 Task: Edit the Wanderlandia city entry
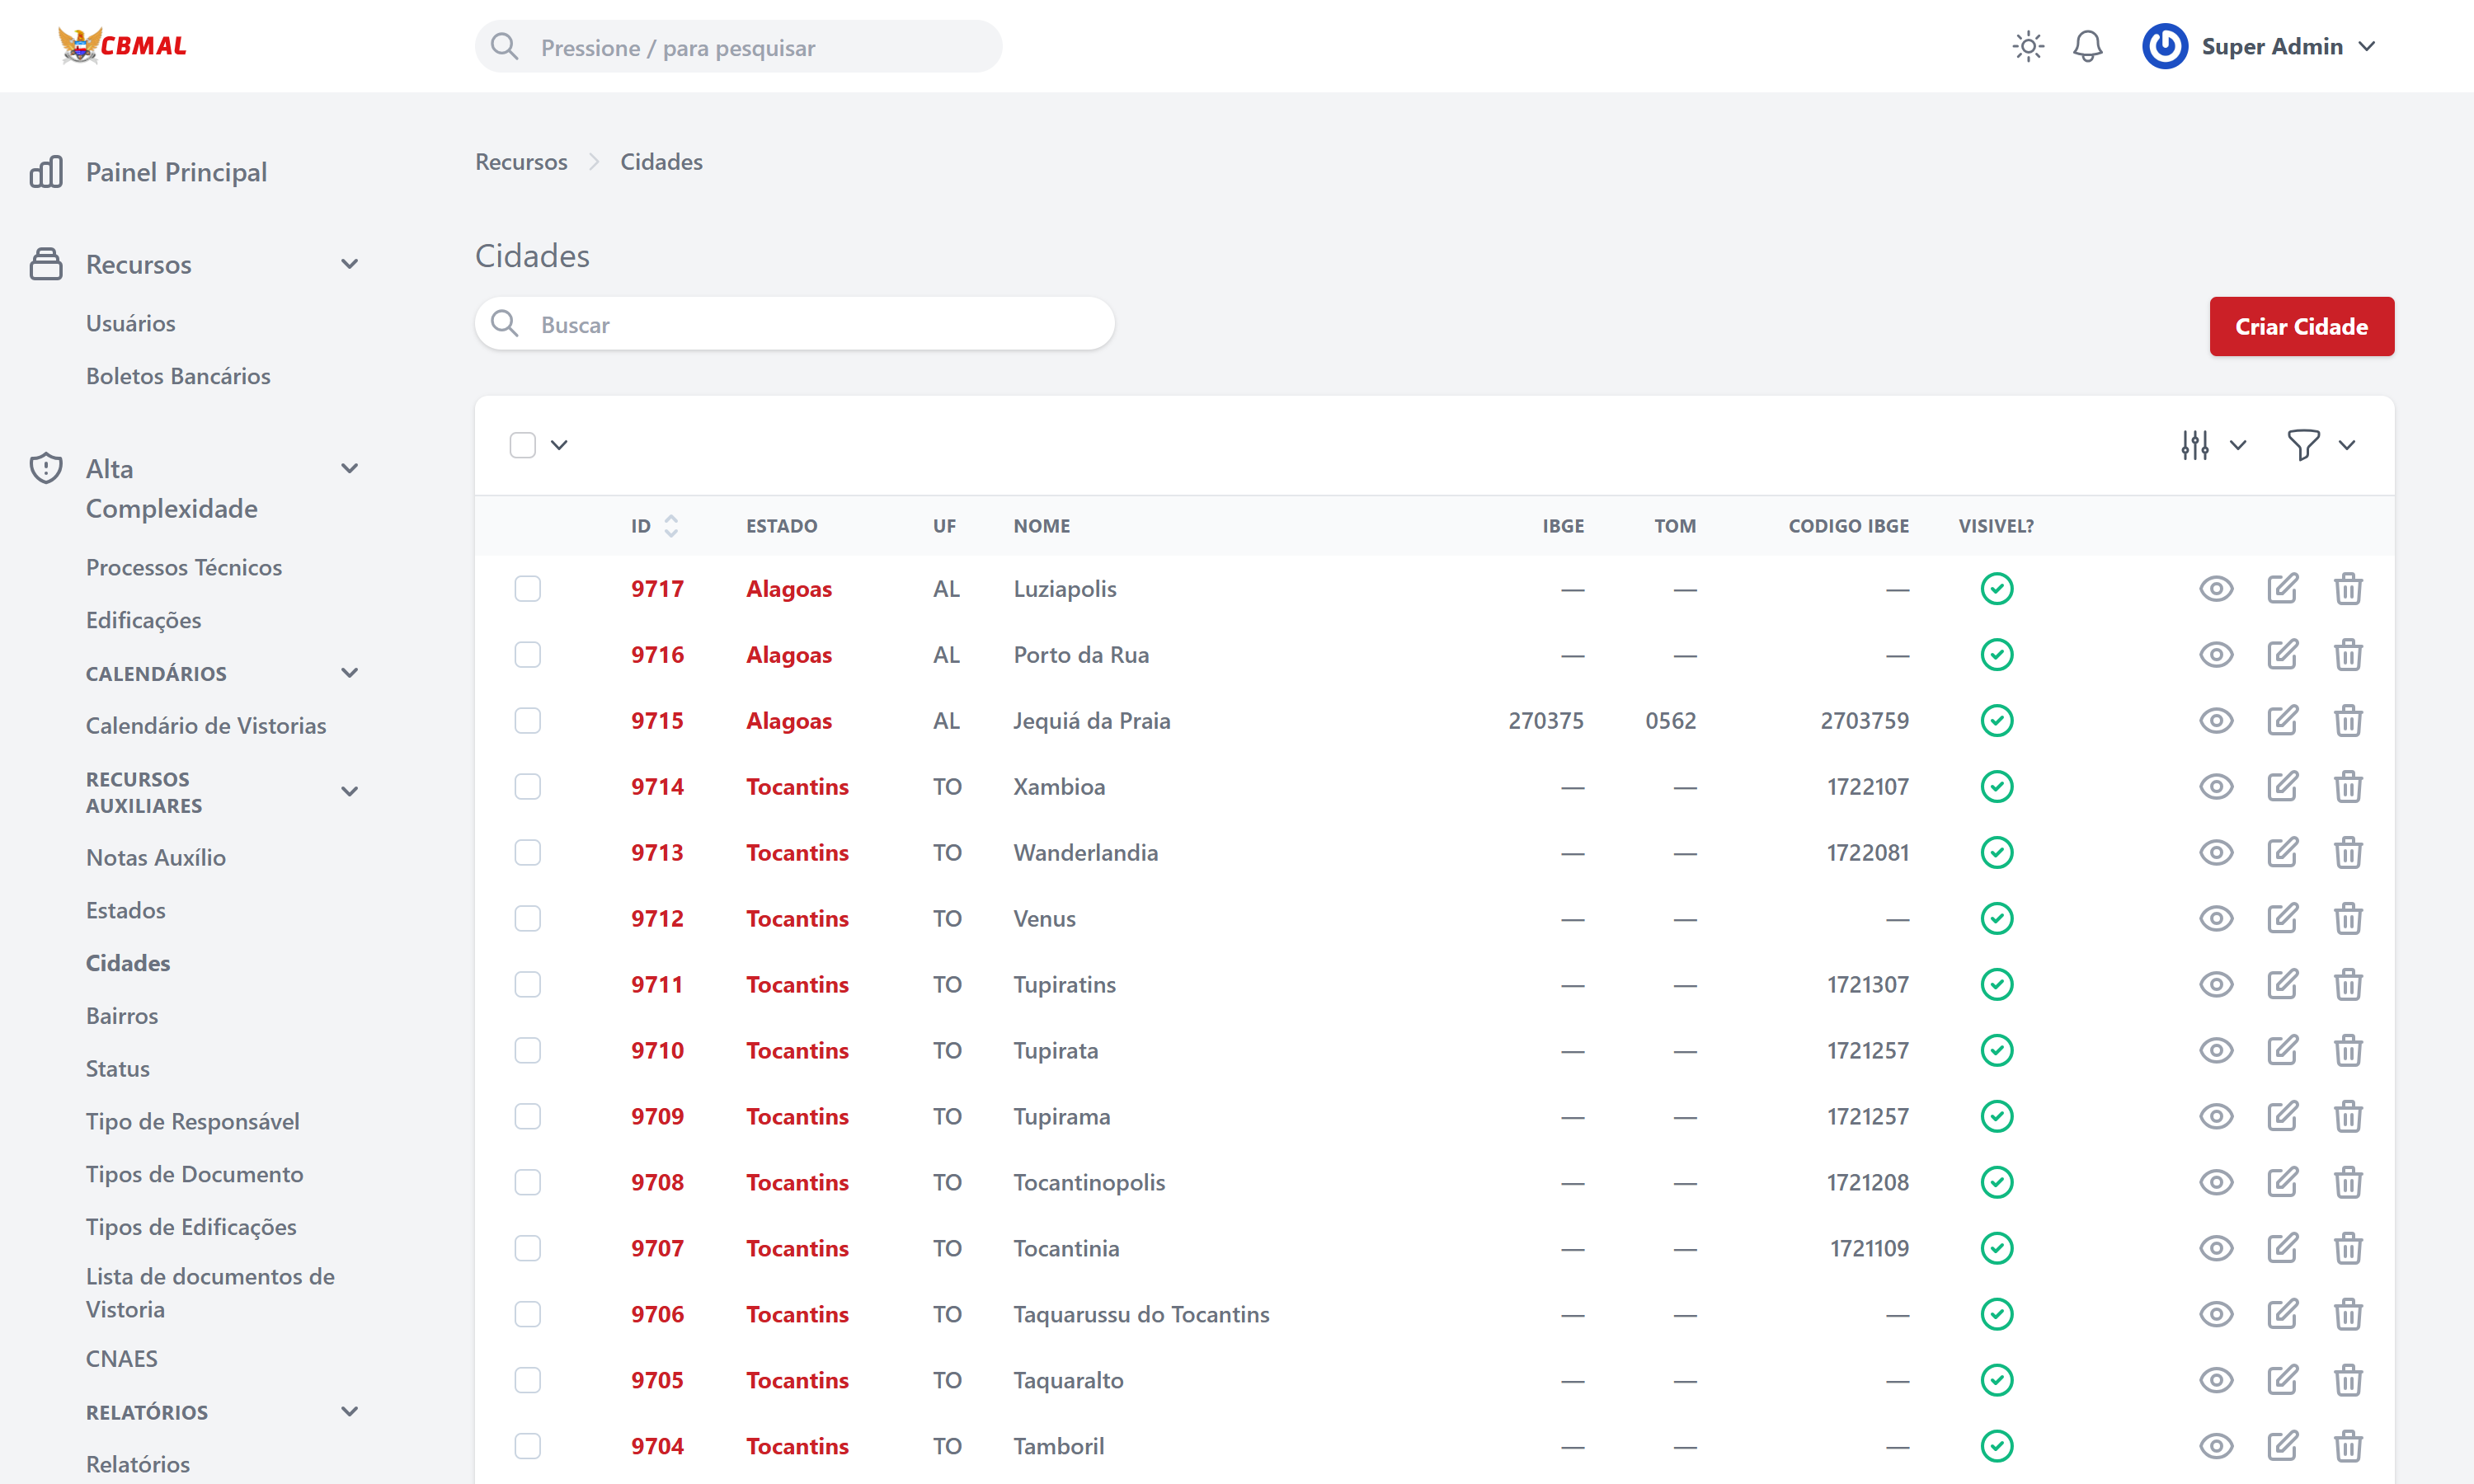click(x=2282, y=853)
